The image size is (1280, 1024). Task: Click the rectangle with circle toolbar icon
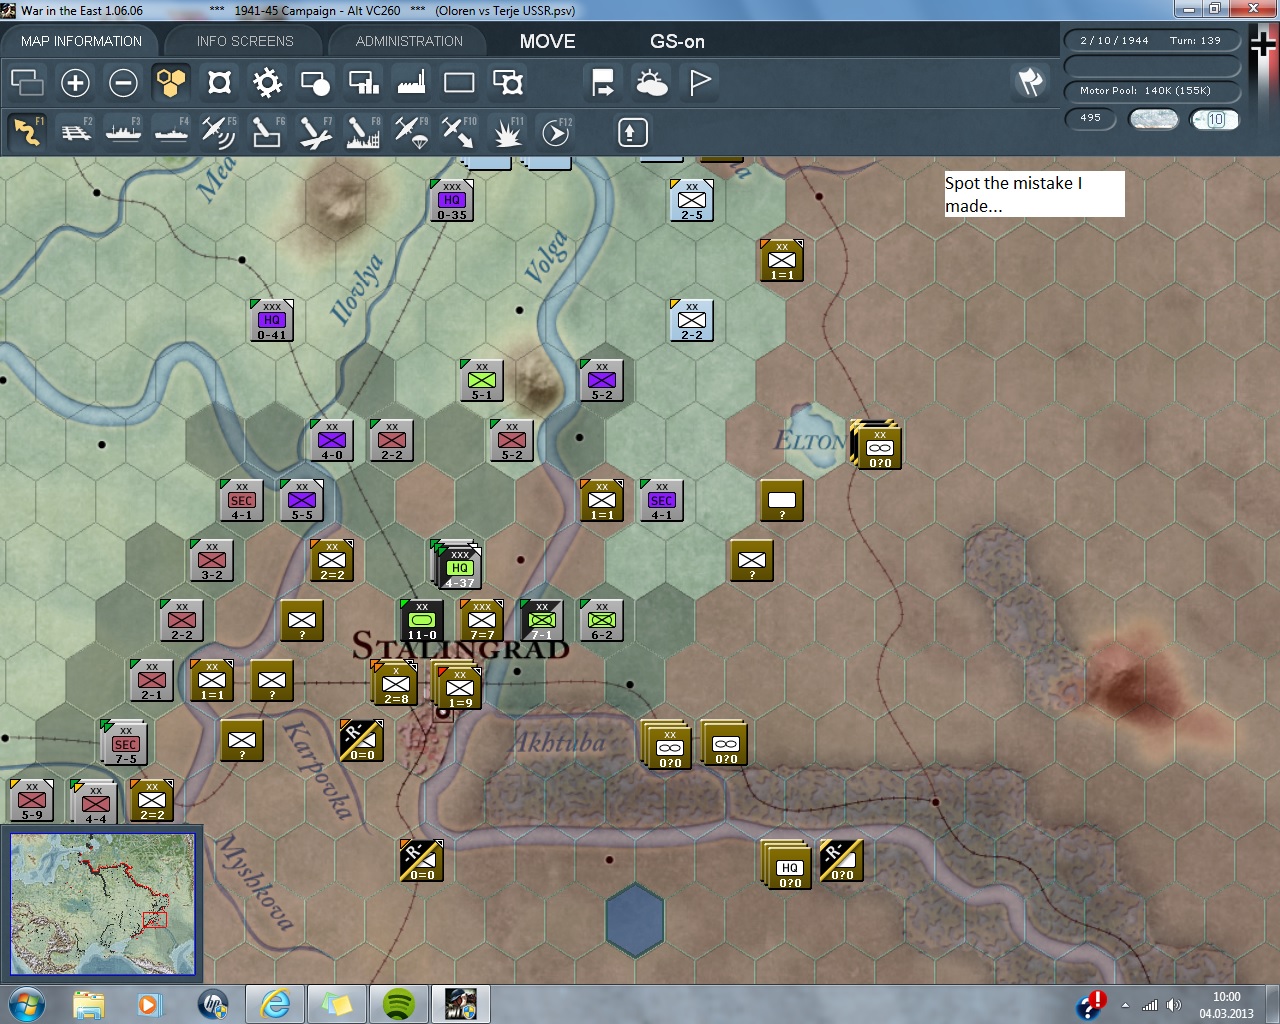point(315,83)
